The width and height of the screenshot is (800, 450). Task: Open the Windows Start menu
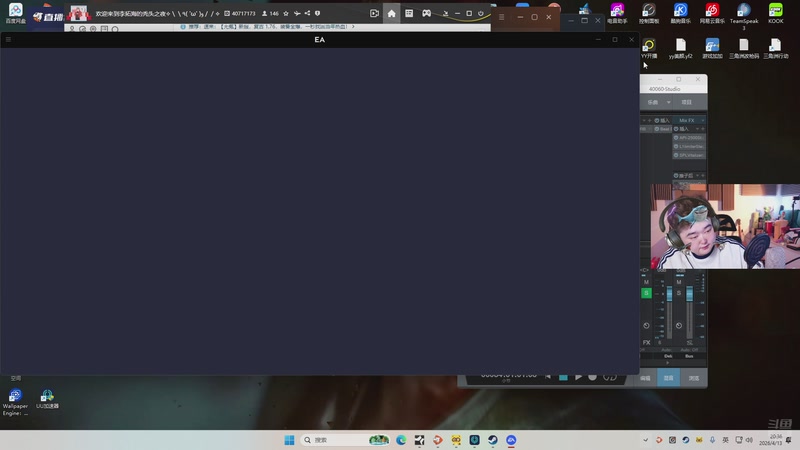[289, 440]
